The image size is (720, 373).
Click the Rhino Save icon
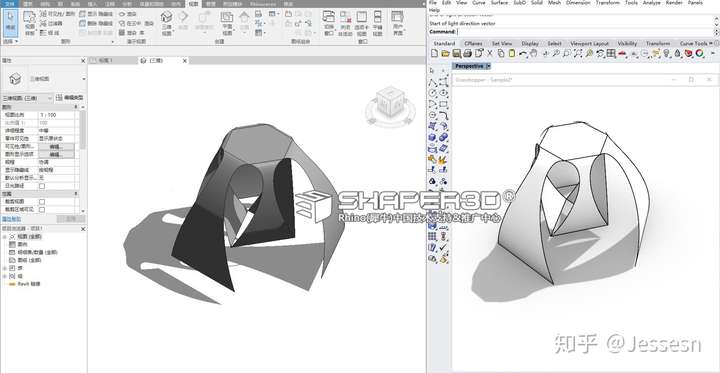coord(456,54)
